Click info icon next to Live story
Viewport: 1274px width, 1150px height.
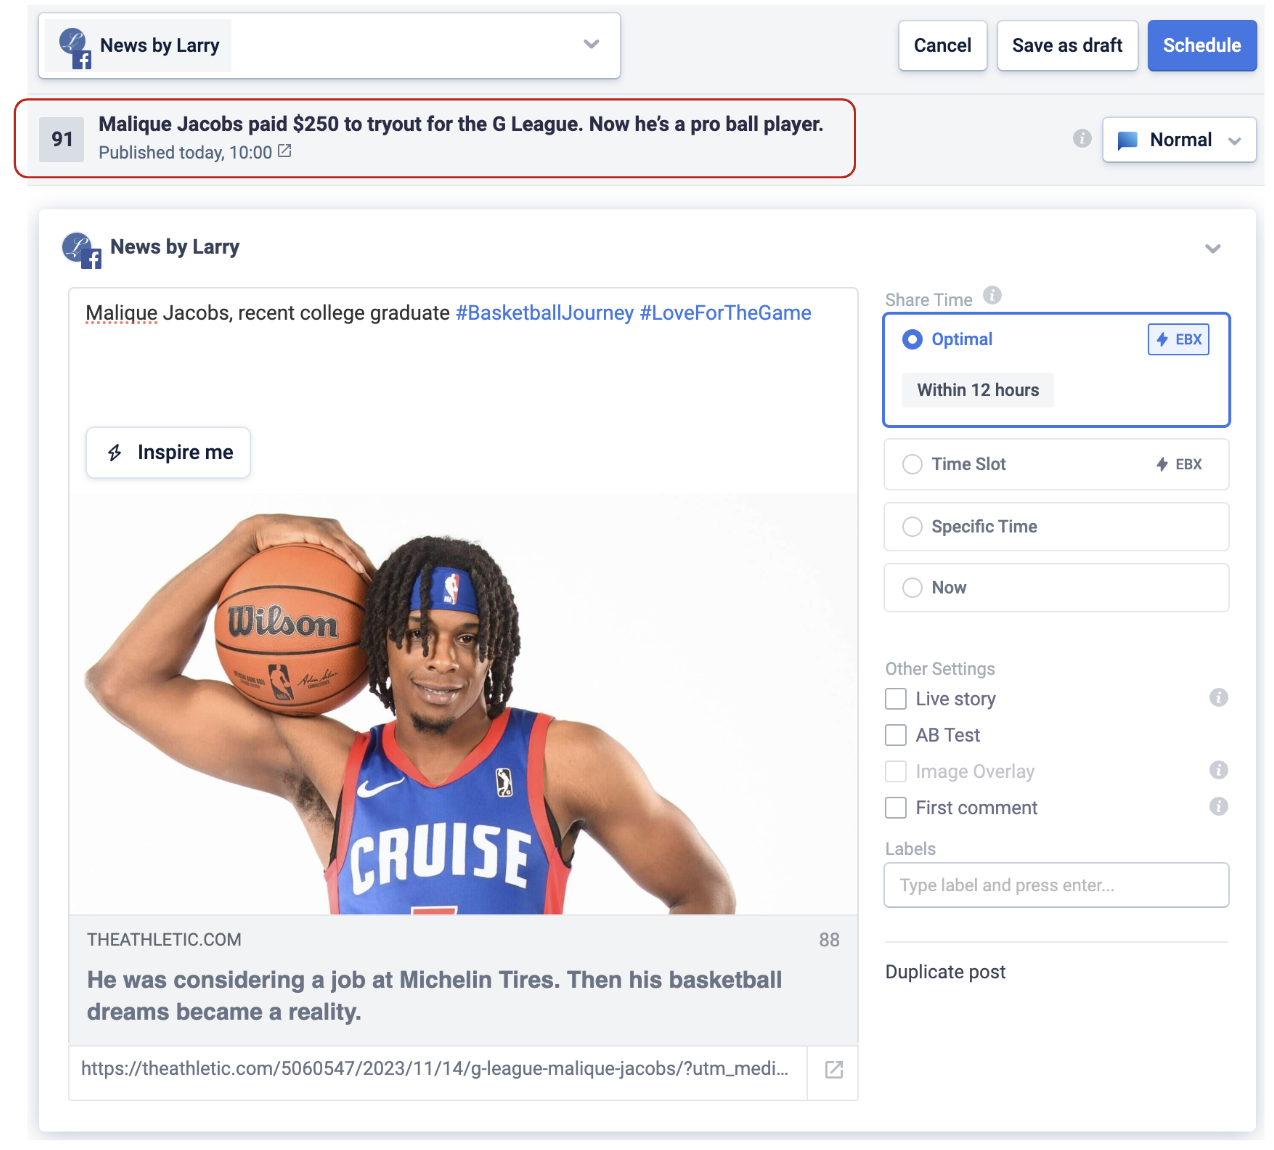click(x=1218, y=698)
